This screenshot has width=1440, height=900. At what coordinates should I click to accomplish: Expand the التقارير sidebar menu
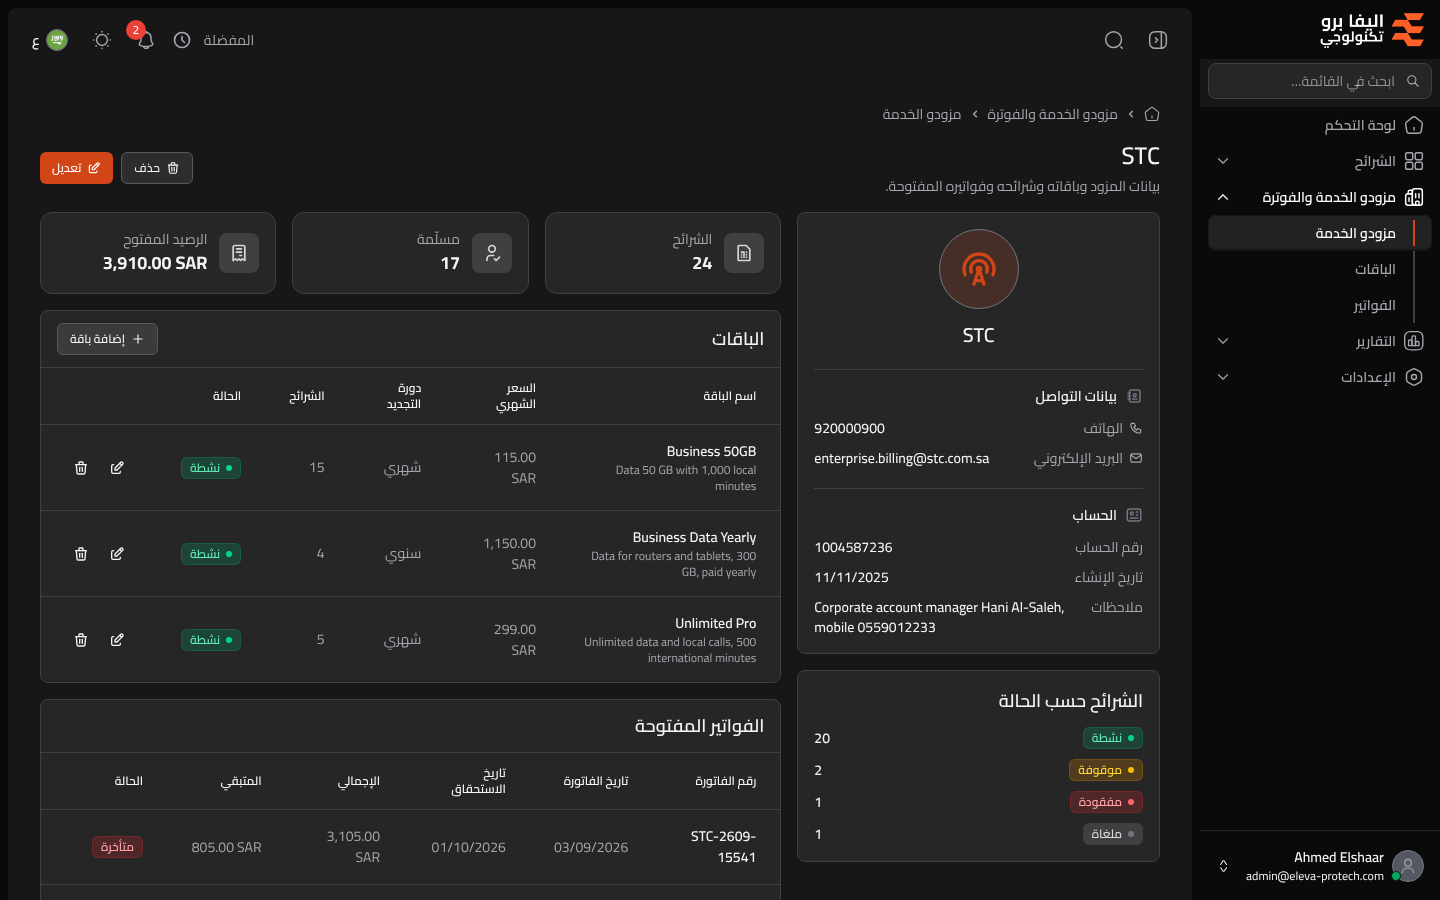coord(1320,341)
